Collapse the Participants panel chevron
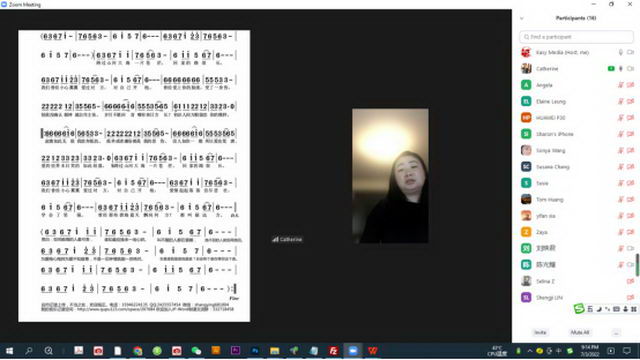 (x=522, y=18)
